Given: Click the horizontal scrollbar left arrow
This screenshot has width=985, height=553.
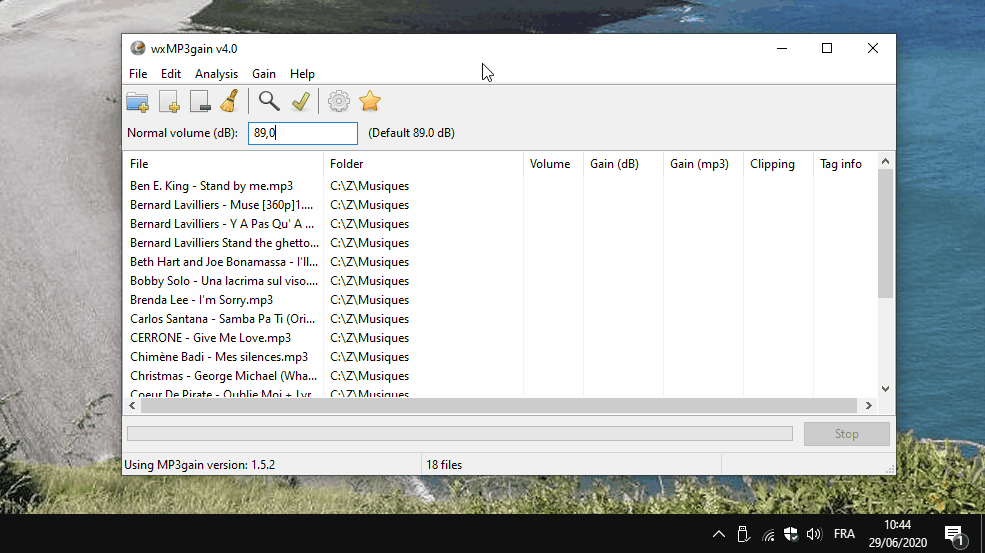Looking at the screenshot, I should (132, 405).
